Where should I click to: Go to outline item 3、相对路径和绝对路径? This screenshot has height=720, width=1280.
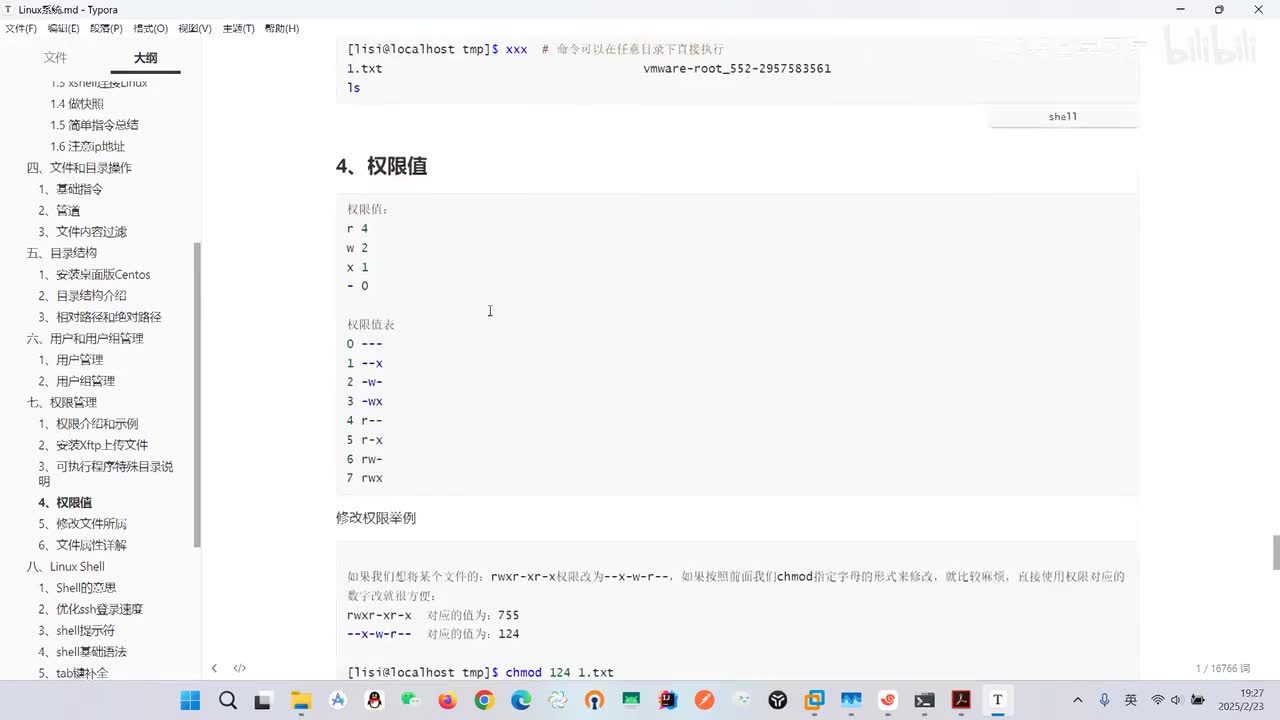click(x=100, y=317)
